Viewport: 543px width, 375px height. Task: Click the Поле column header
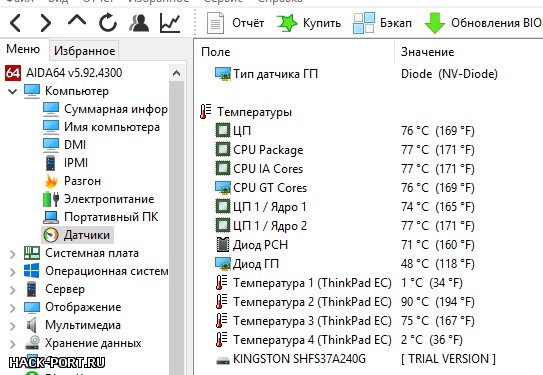point(215,52)
